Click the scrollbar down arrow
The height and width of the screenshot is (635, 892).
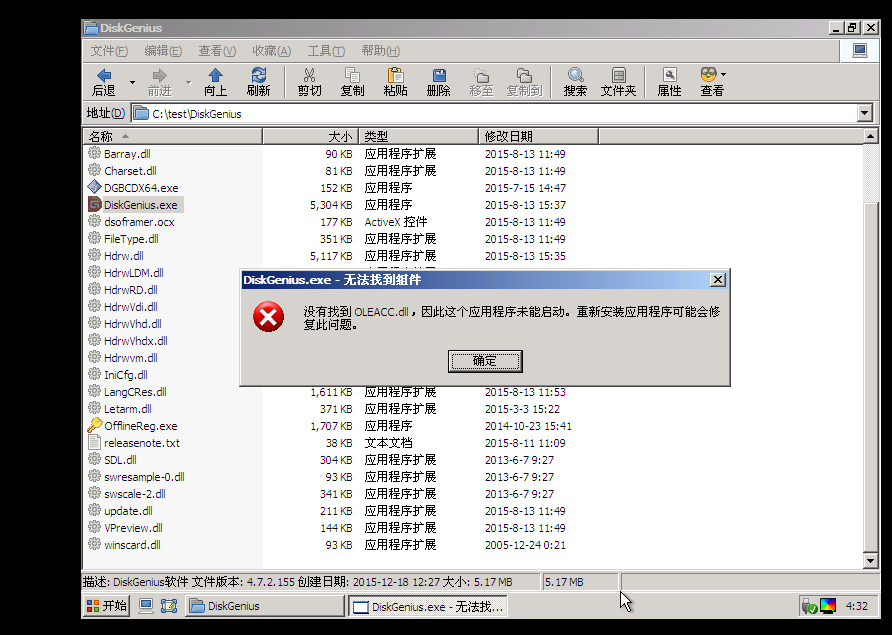point(870,560)
